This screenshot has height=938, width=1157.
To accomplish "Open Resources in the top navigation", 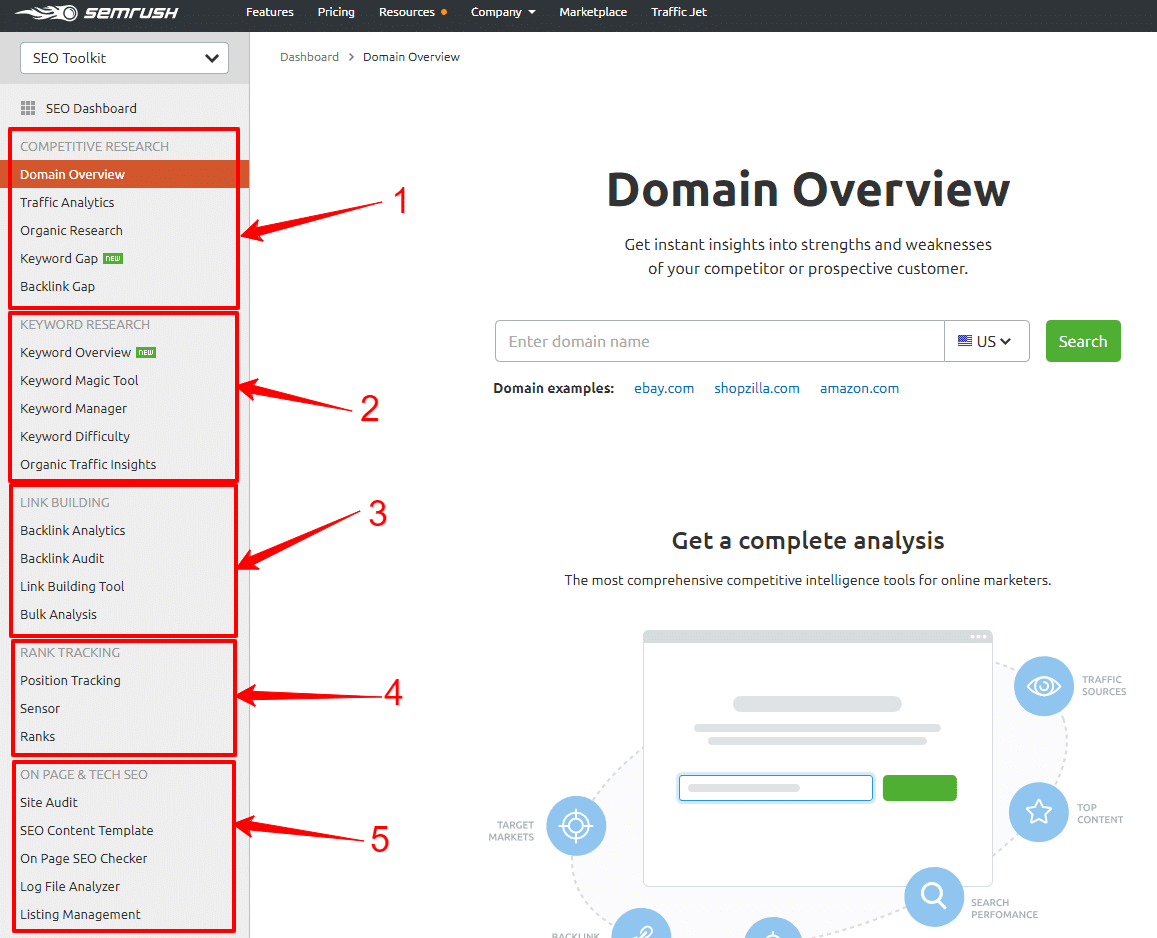I will 407,13.
